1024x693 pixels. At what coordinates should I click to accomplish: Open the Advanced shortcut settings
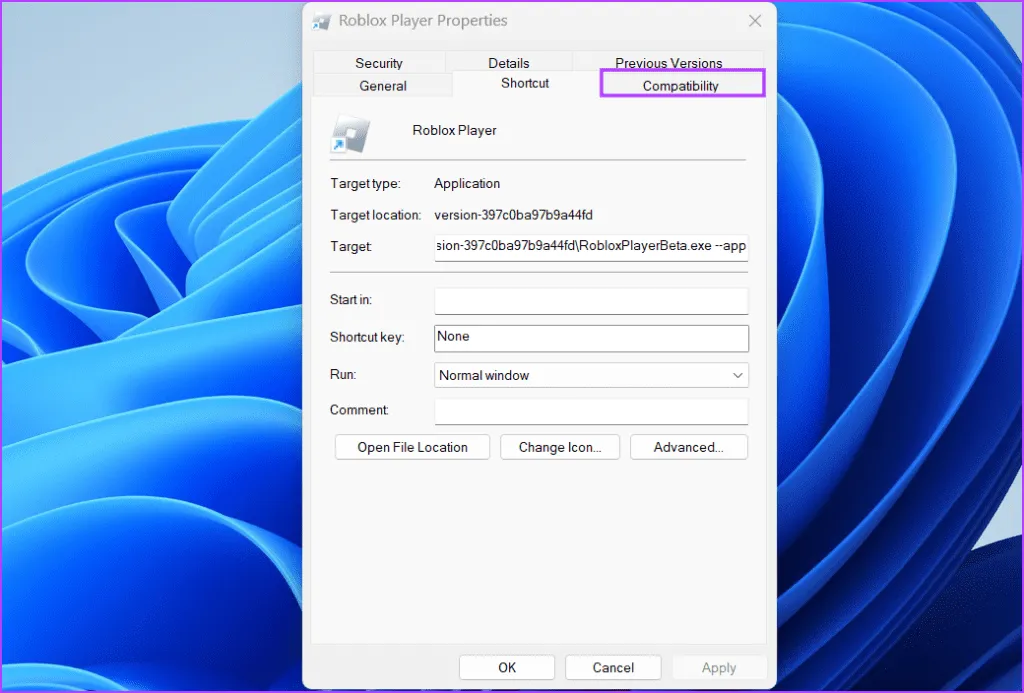pyautogui.click(x=688, y=447)
